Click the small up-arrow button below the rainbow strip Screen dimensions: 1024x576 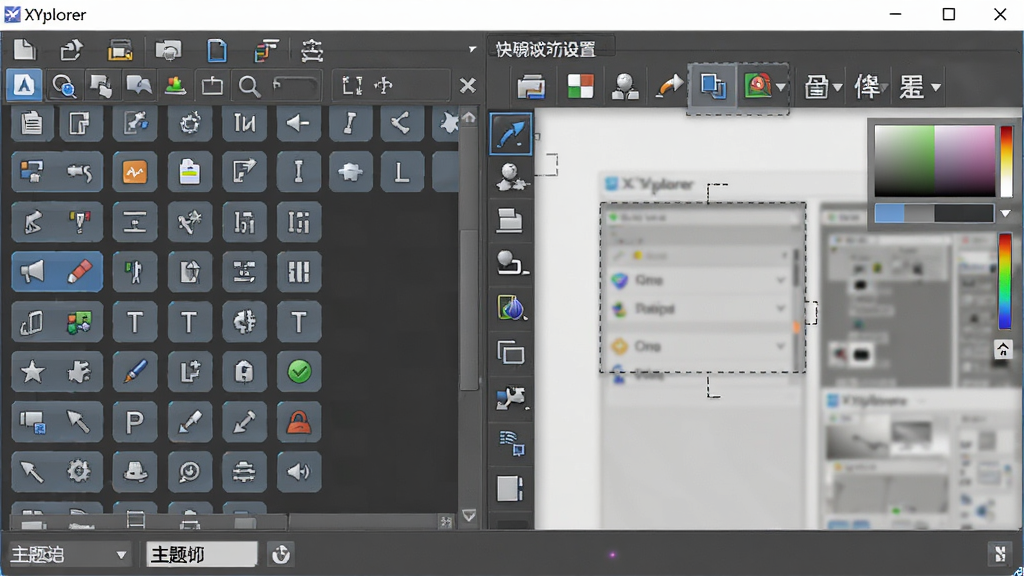click(x=1003, y=350)
